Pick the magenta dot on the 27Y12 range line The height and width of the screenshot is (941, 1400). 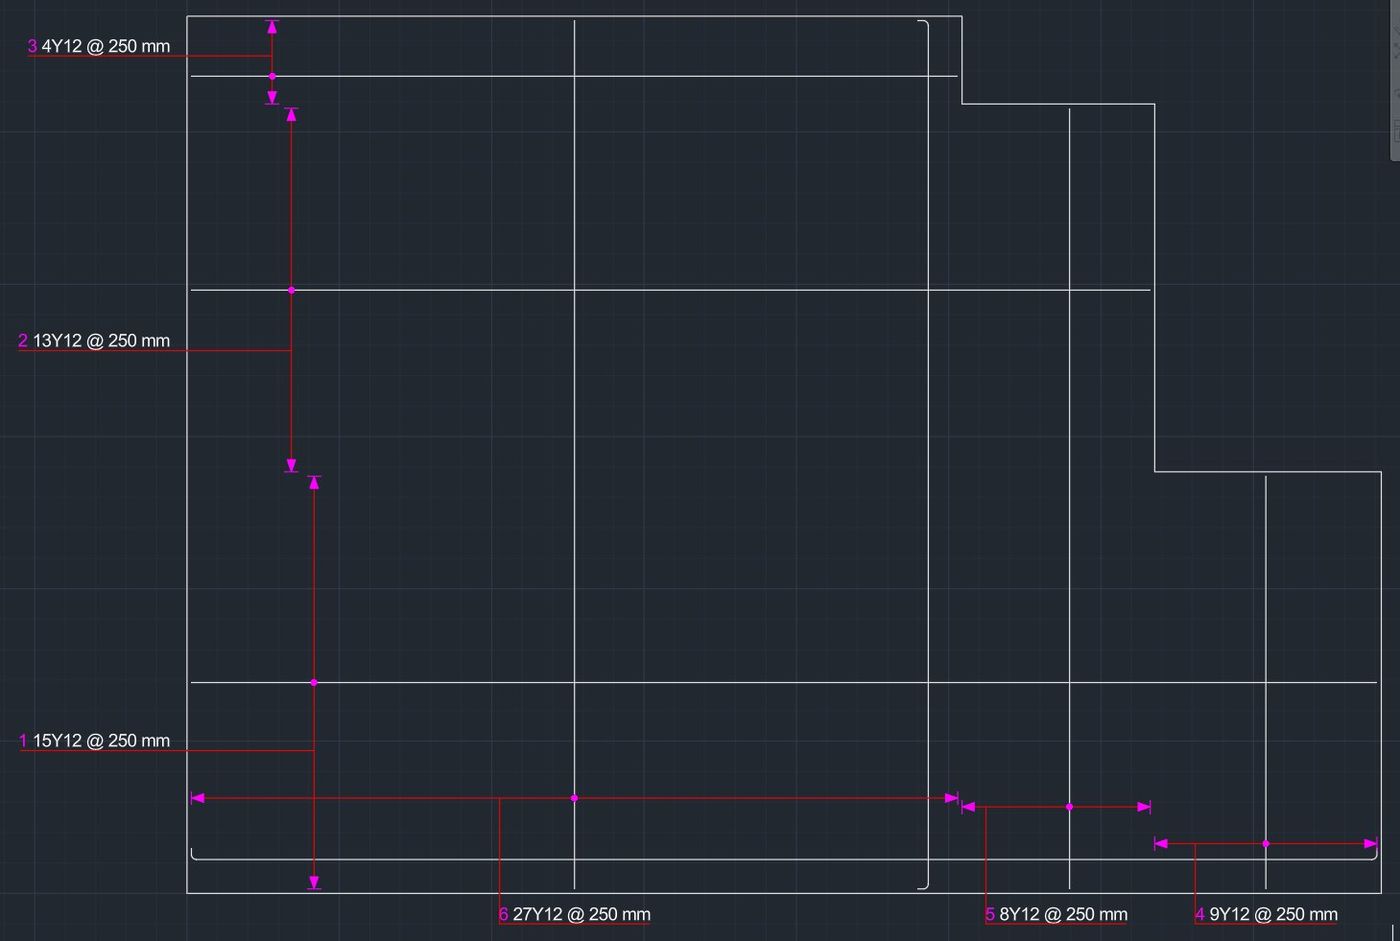(x=574, y=798)
